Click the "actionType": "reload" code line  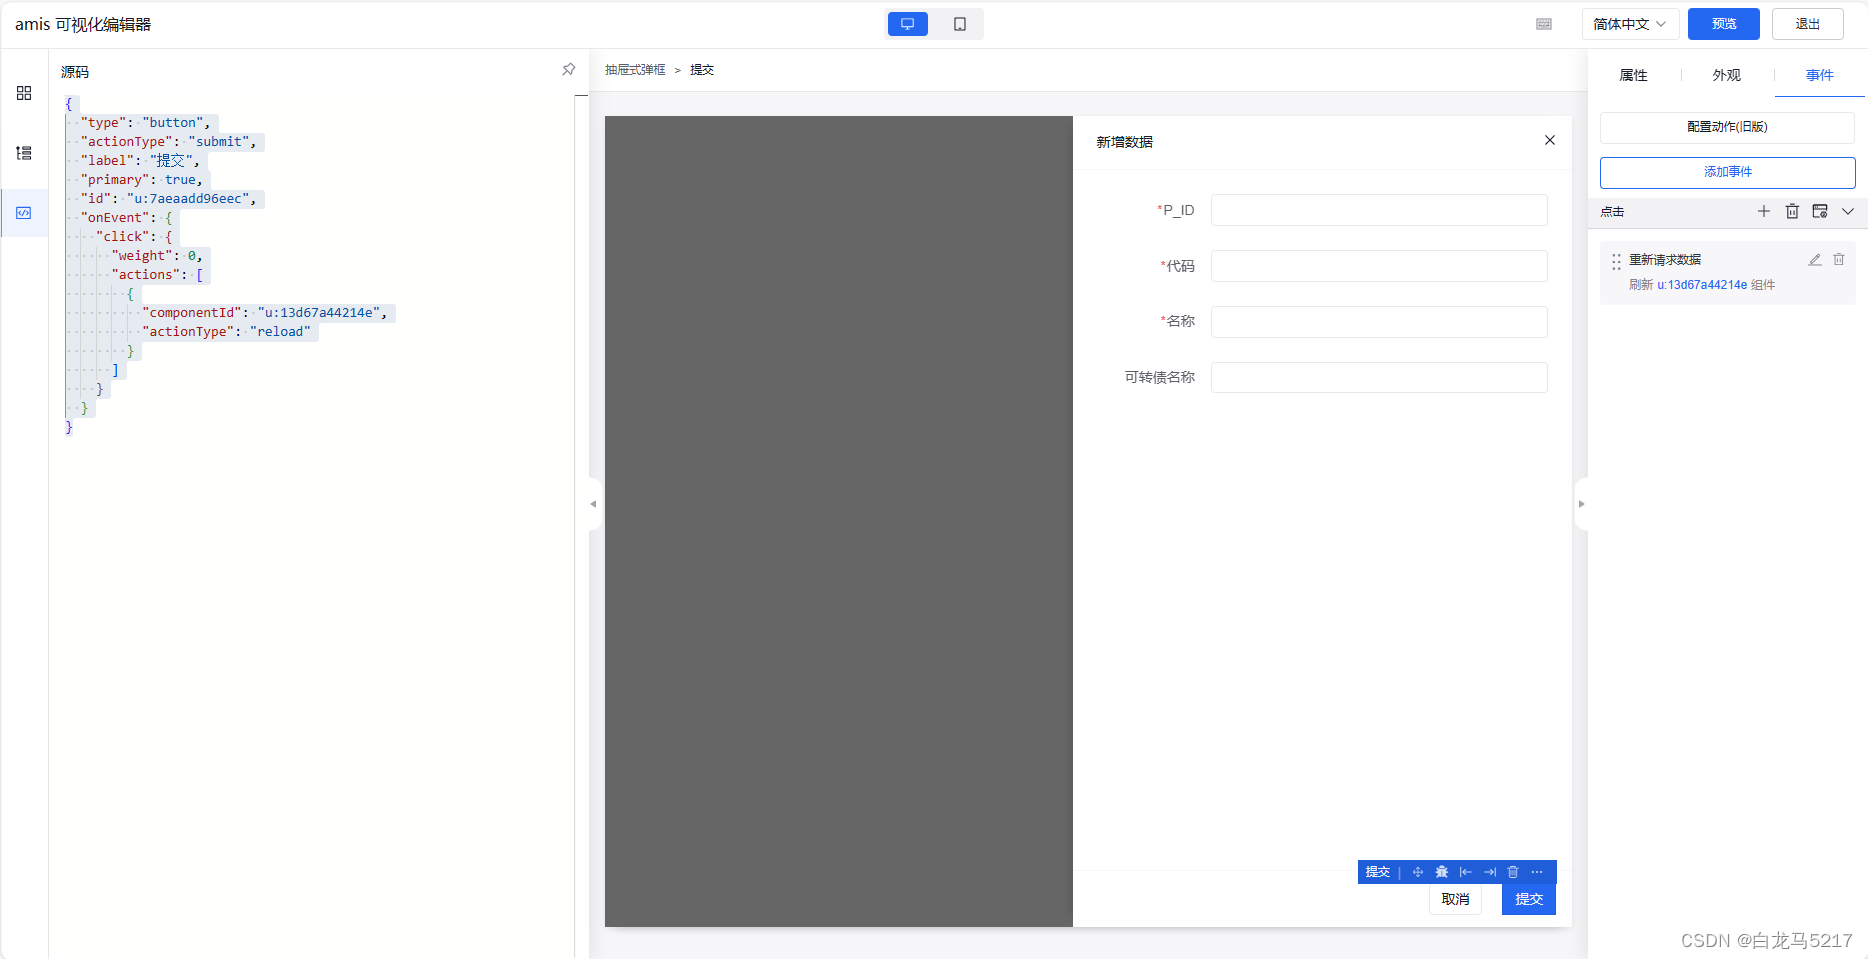click(226, 332)
